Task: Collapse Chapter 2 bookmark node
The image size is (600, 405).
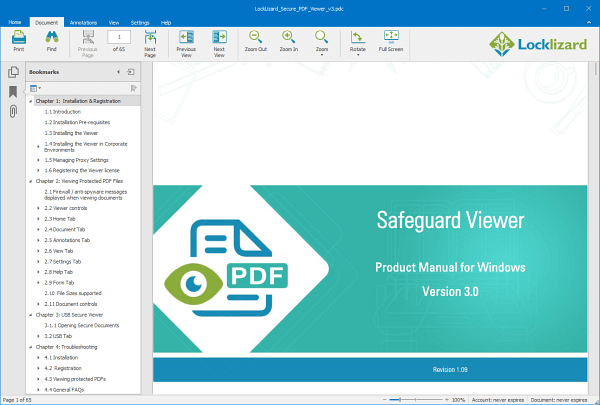Action: click(x=31, y=181)
